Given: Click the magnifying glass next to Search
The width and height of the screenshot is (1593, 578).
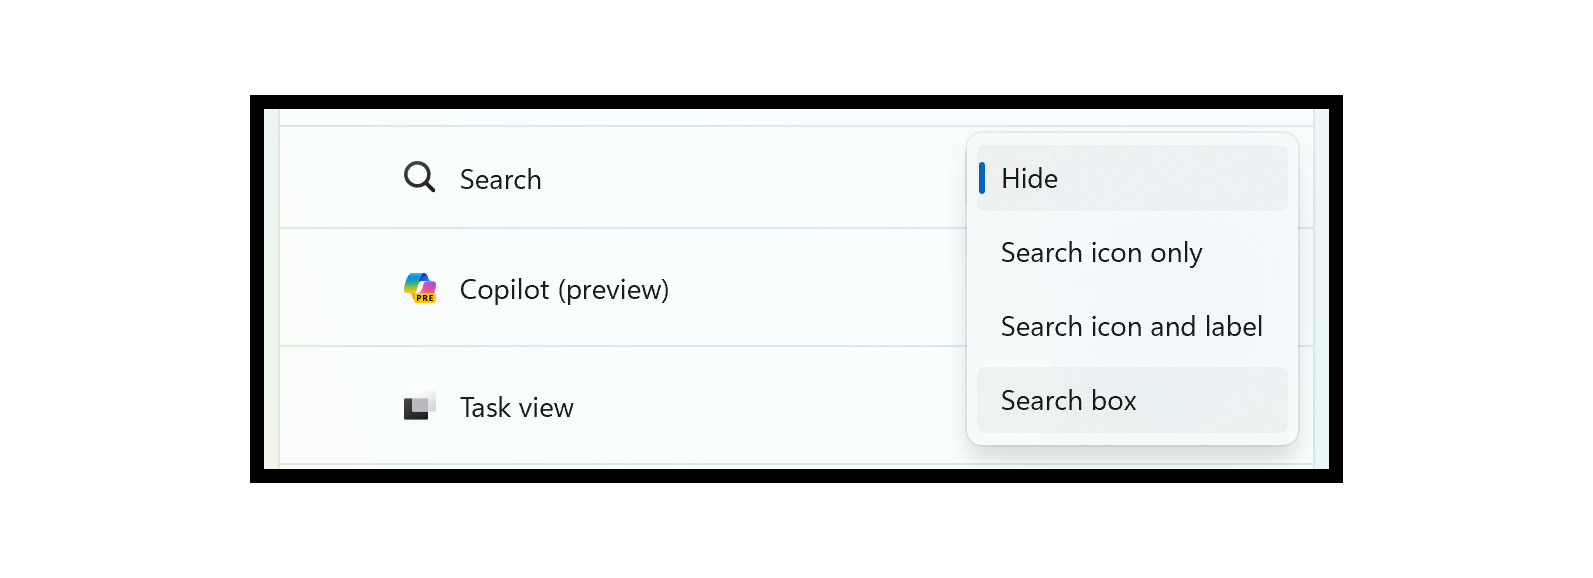Looking at the screenshot, I should pyautogui.click(x=419, y=177).
